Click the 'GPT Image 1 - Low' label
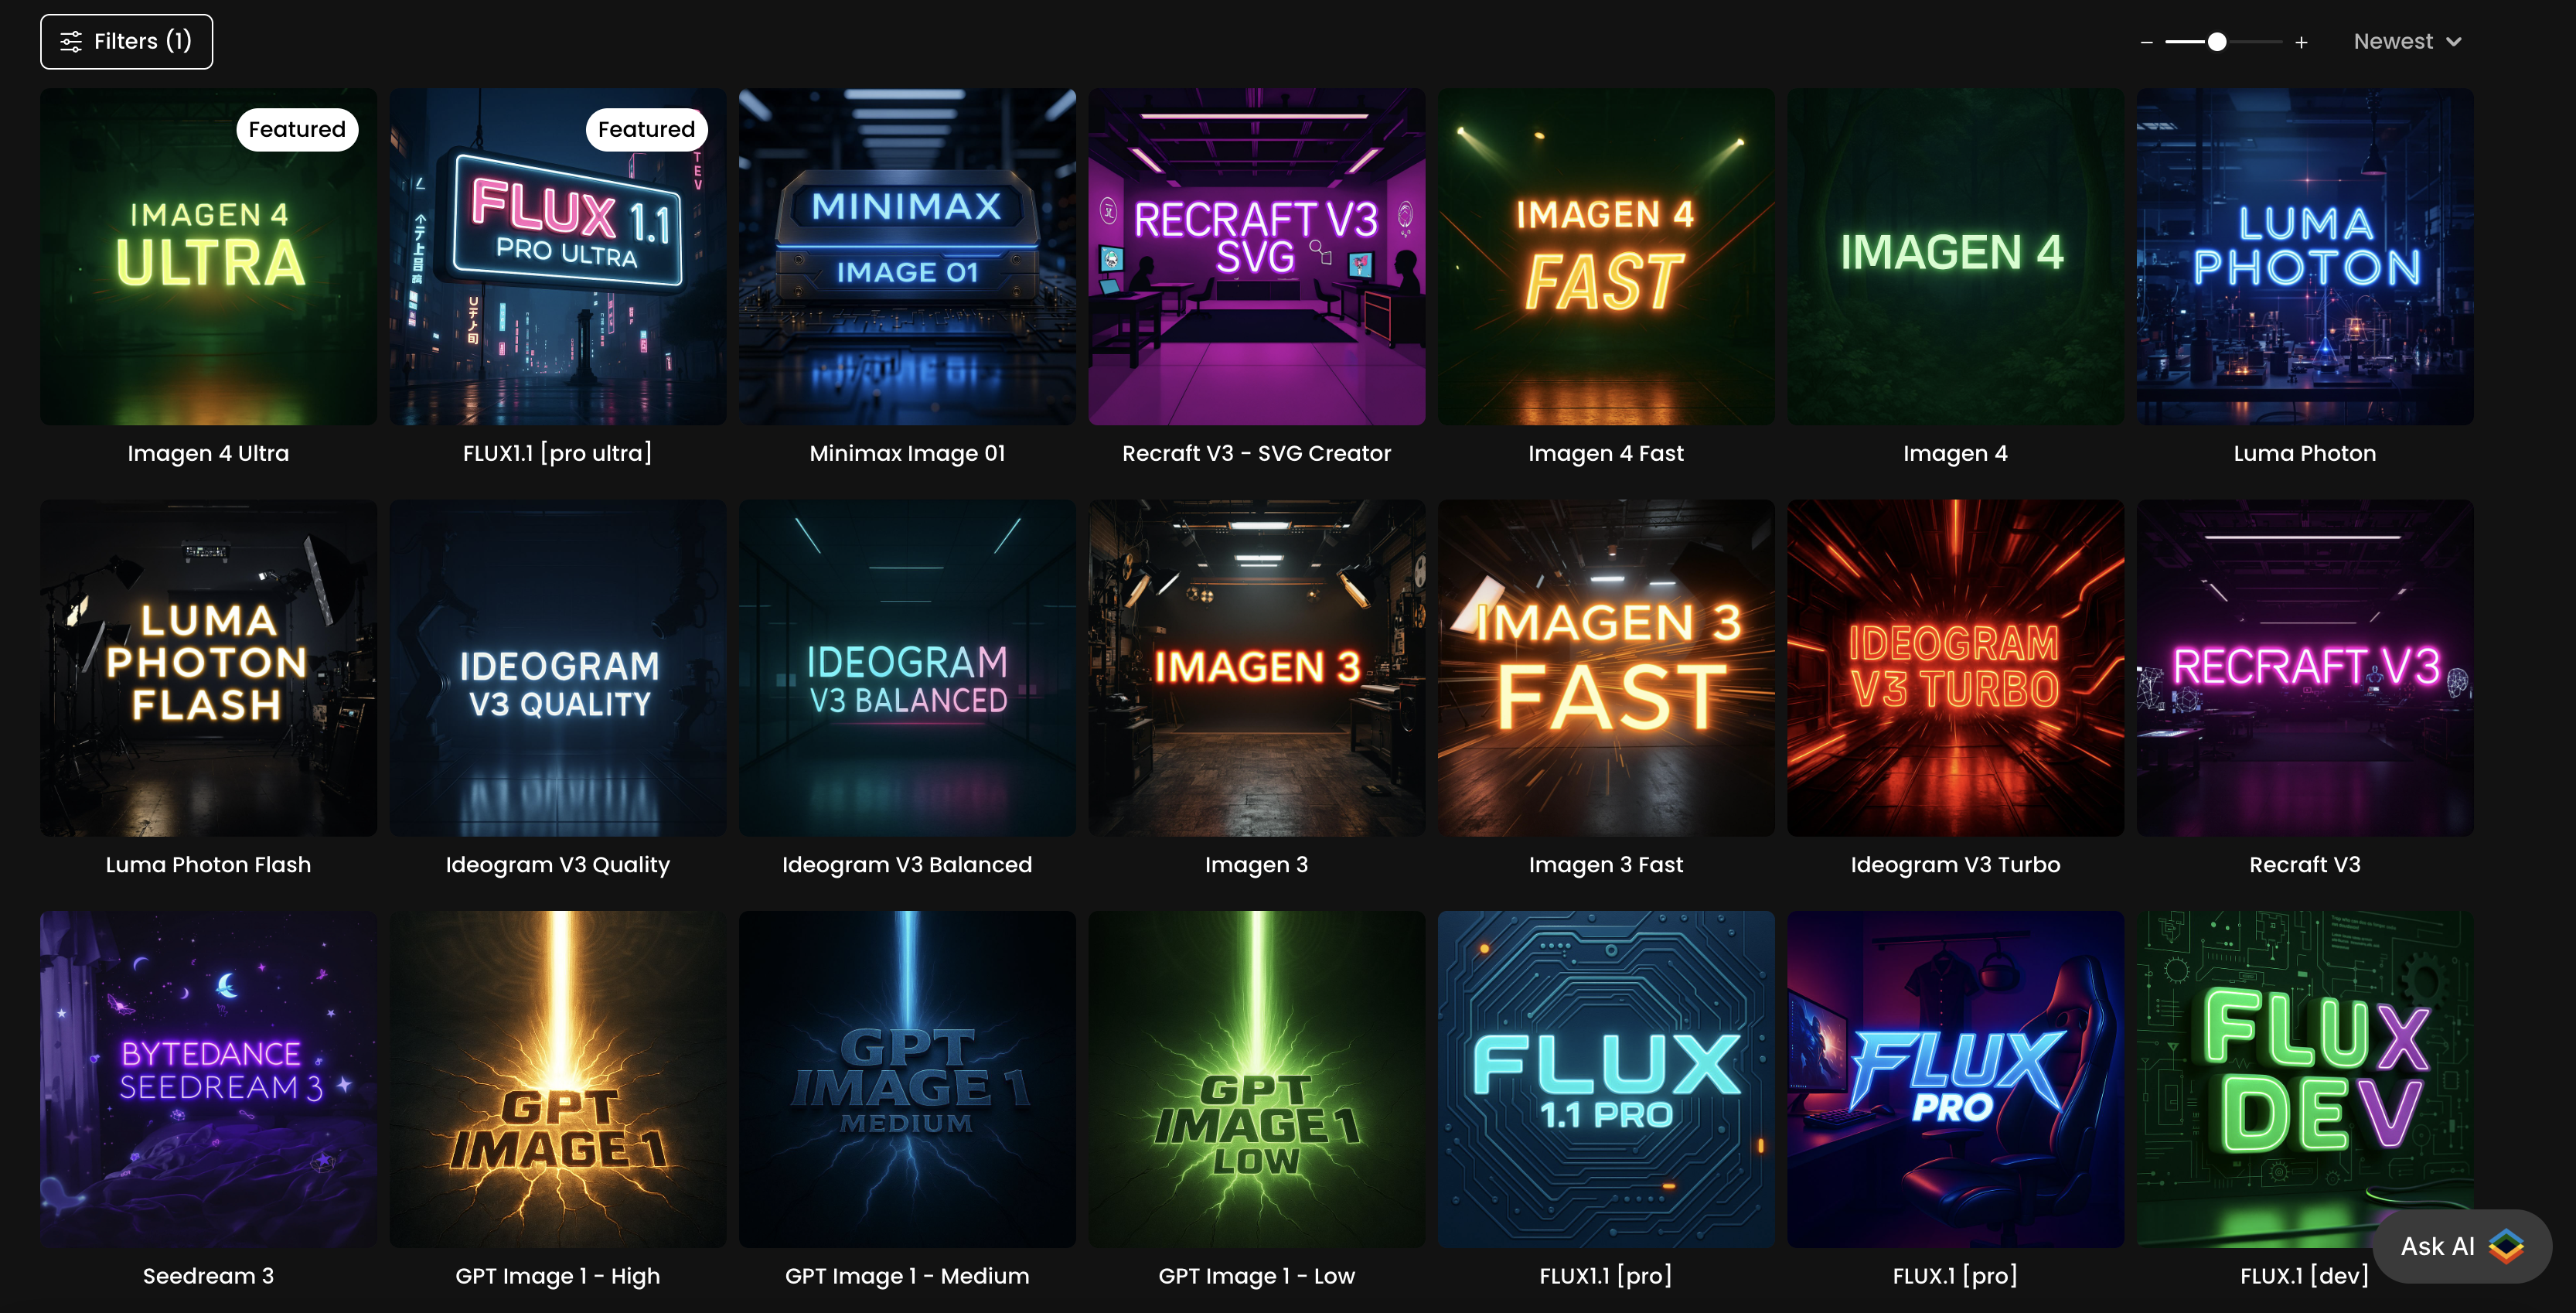This screenshot has height=1313, width=2576. pos(1257,1277)
